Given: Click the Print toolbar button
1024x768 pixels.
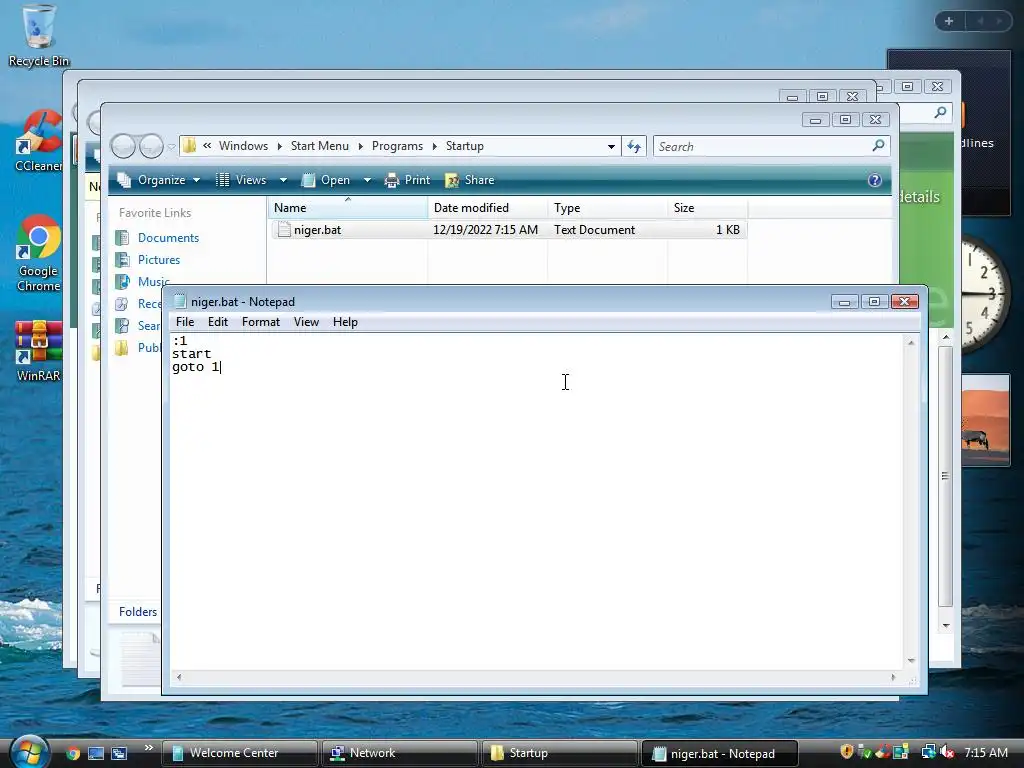Looking at the screenshot, I should (x=408, y=180).
